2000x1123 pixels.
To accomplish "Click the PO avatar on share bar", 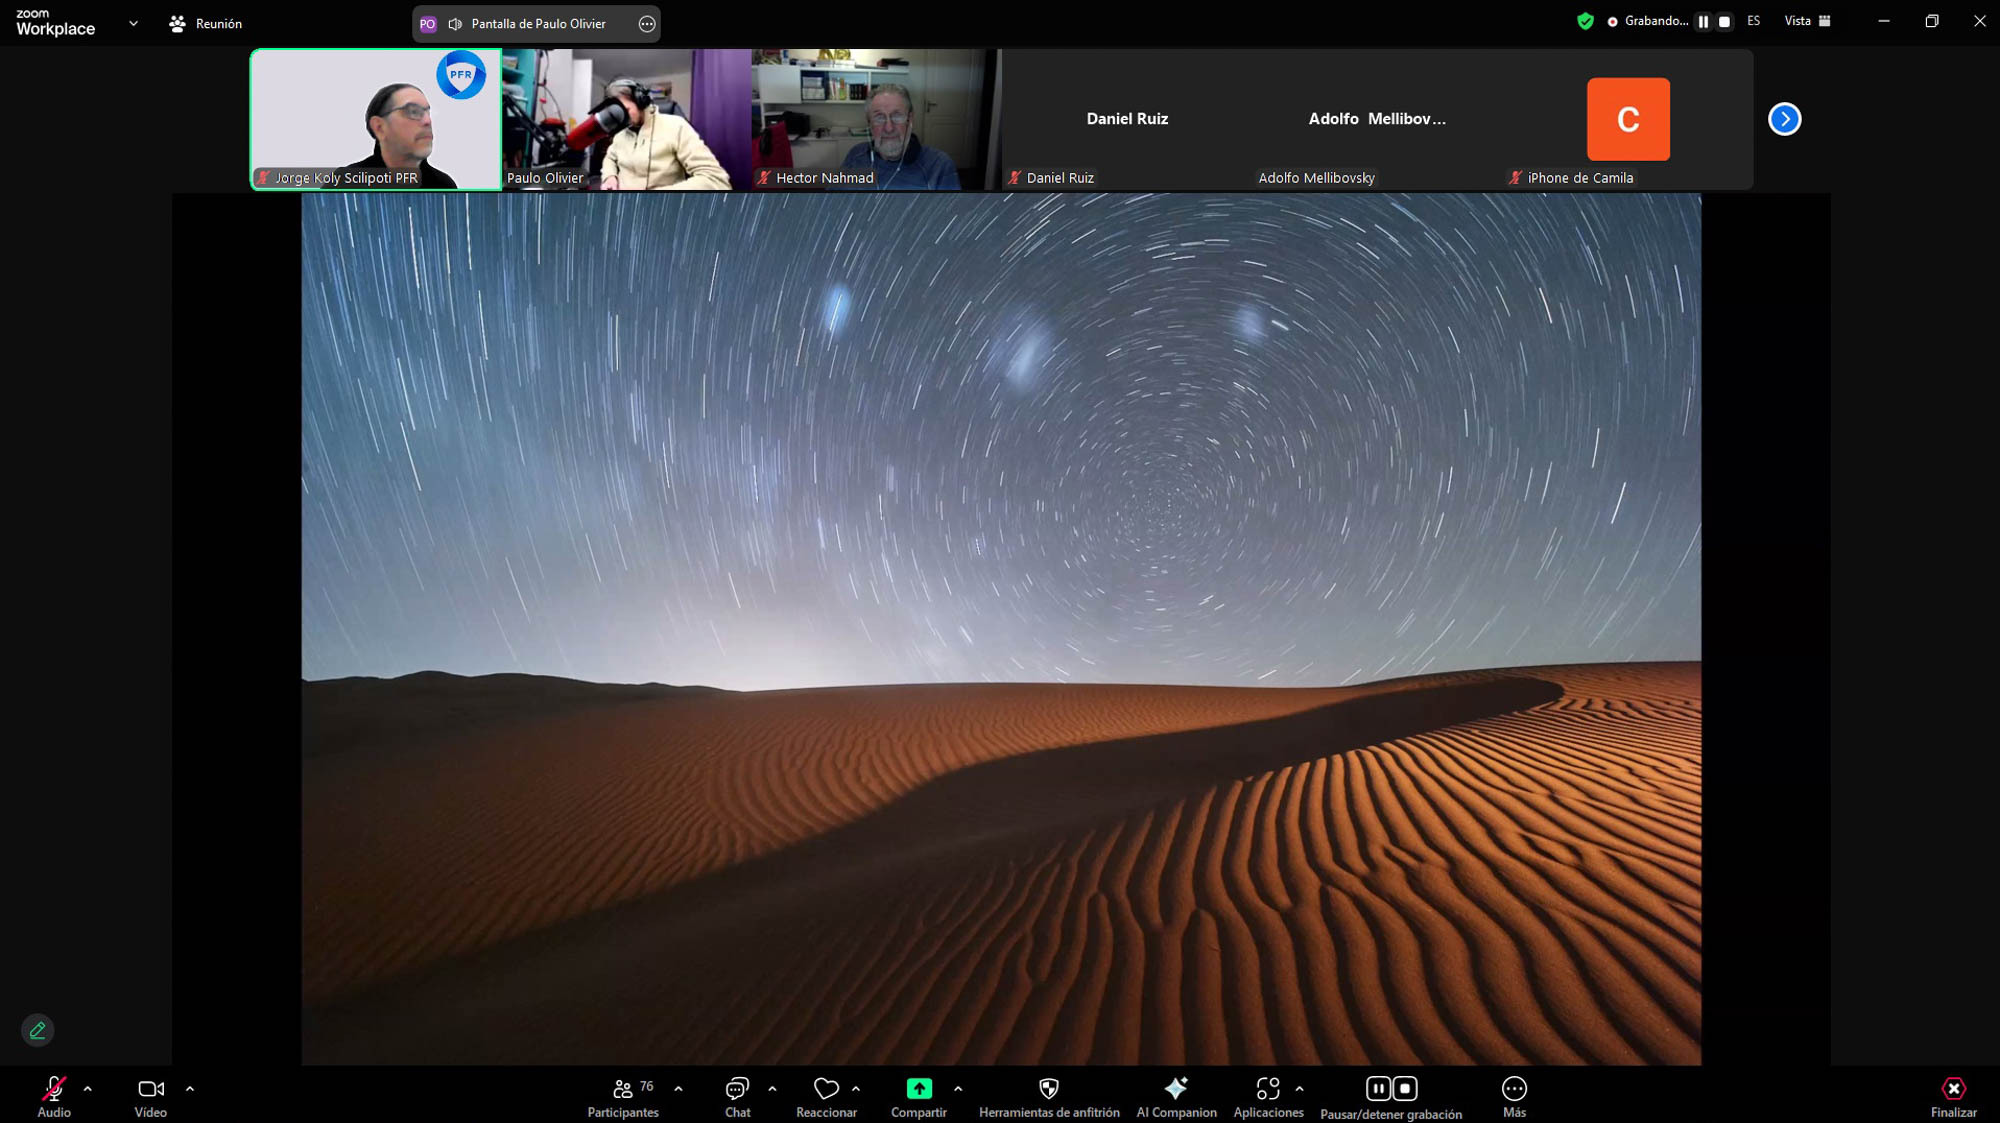I will (428, 24).
